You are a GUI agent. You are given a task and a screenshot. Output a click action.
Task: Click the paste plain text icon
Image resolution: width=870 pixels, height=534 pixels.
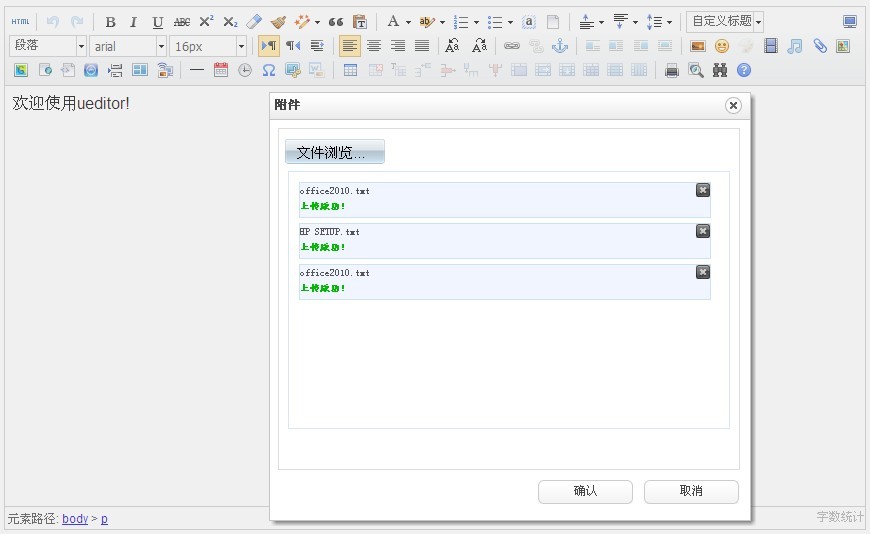[x=360, y=22]
